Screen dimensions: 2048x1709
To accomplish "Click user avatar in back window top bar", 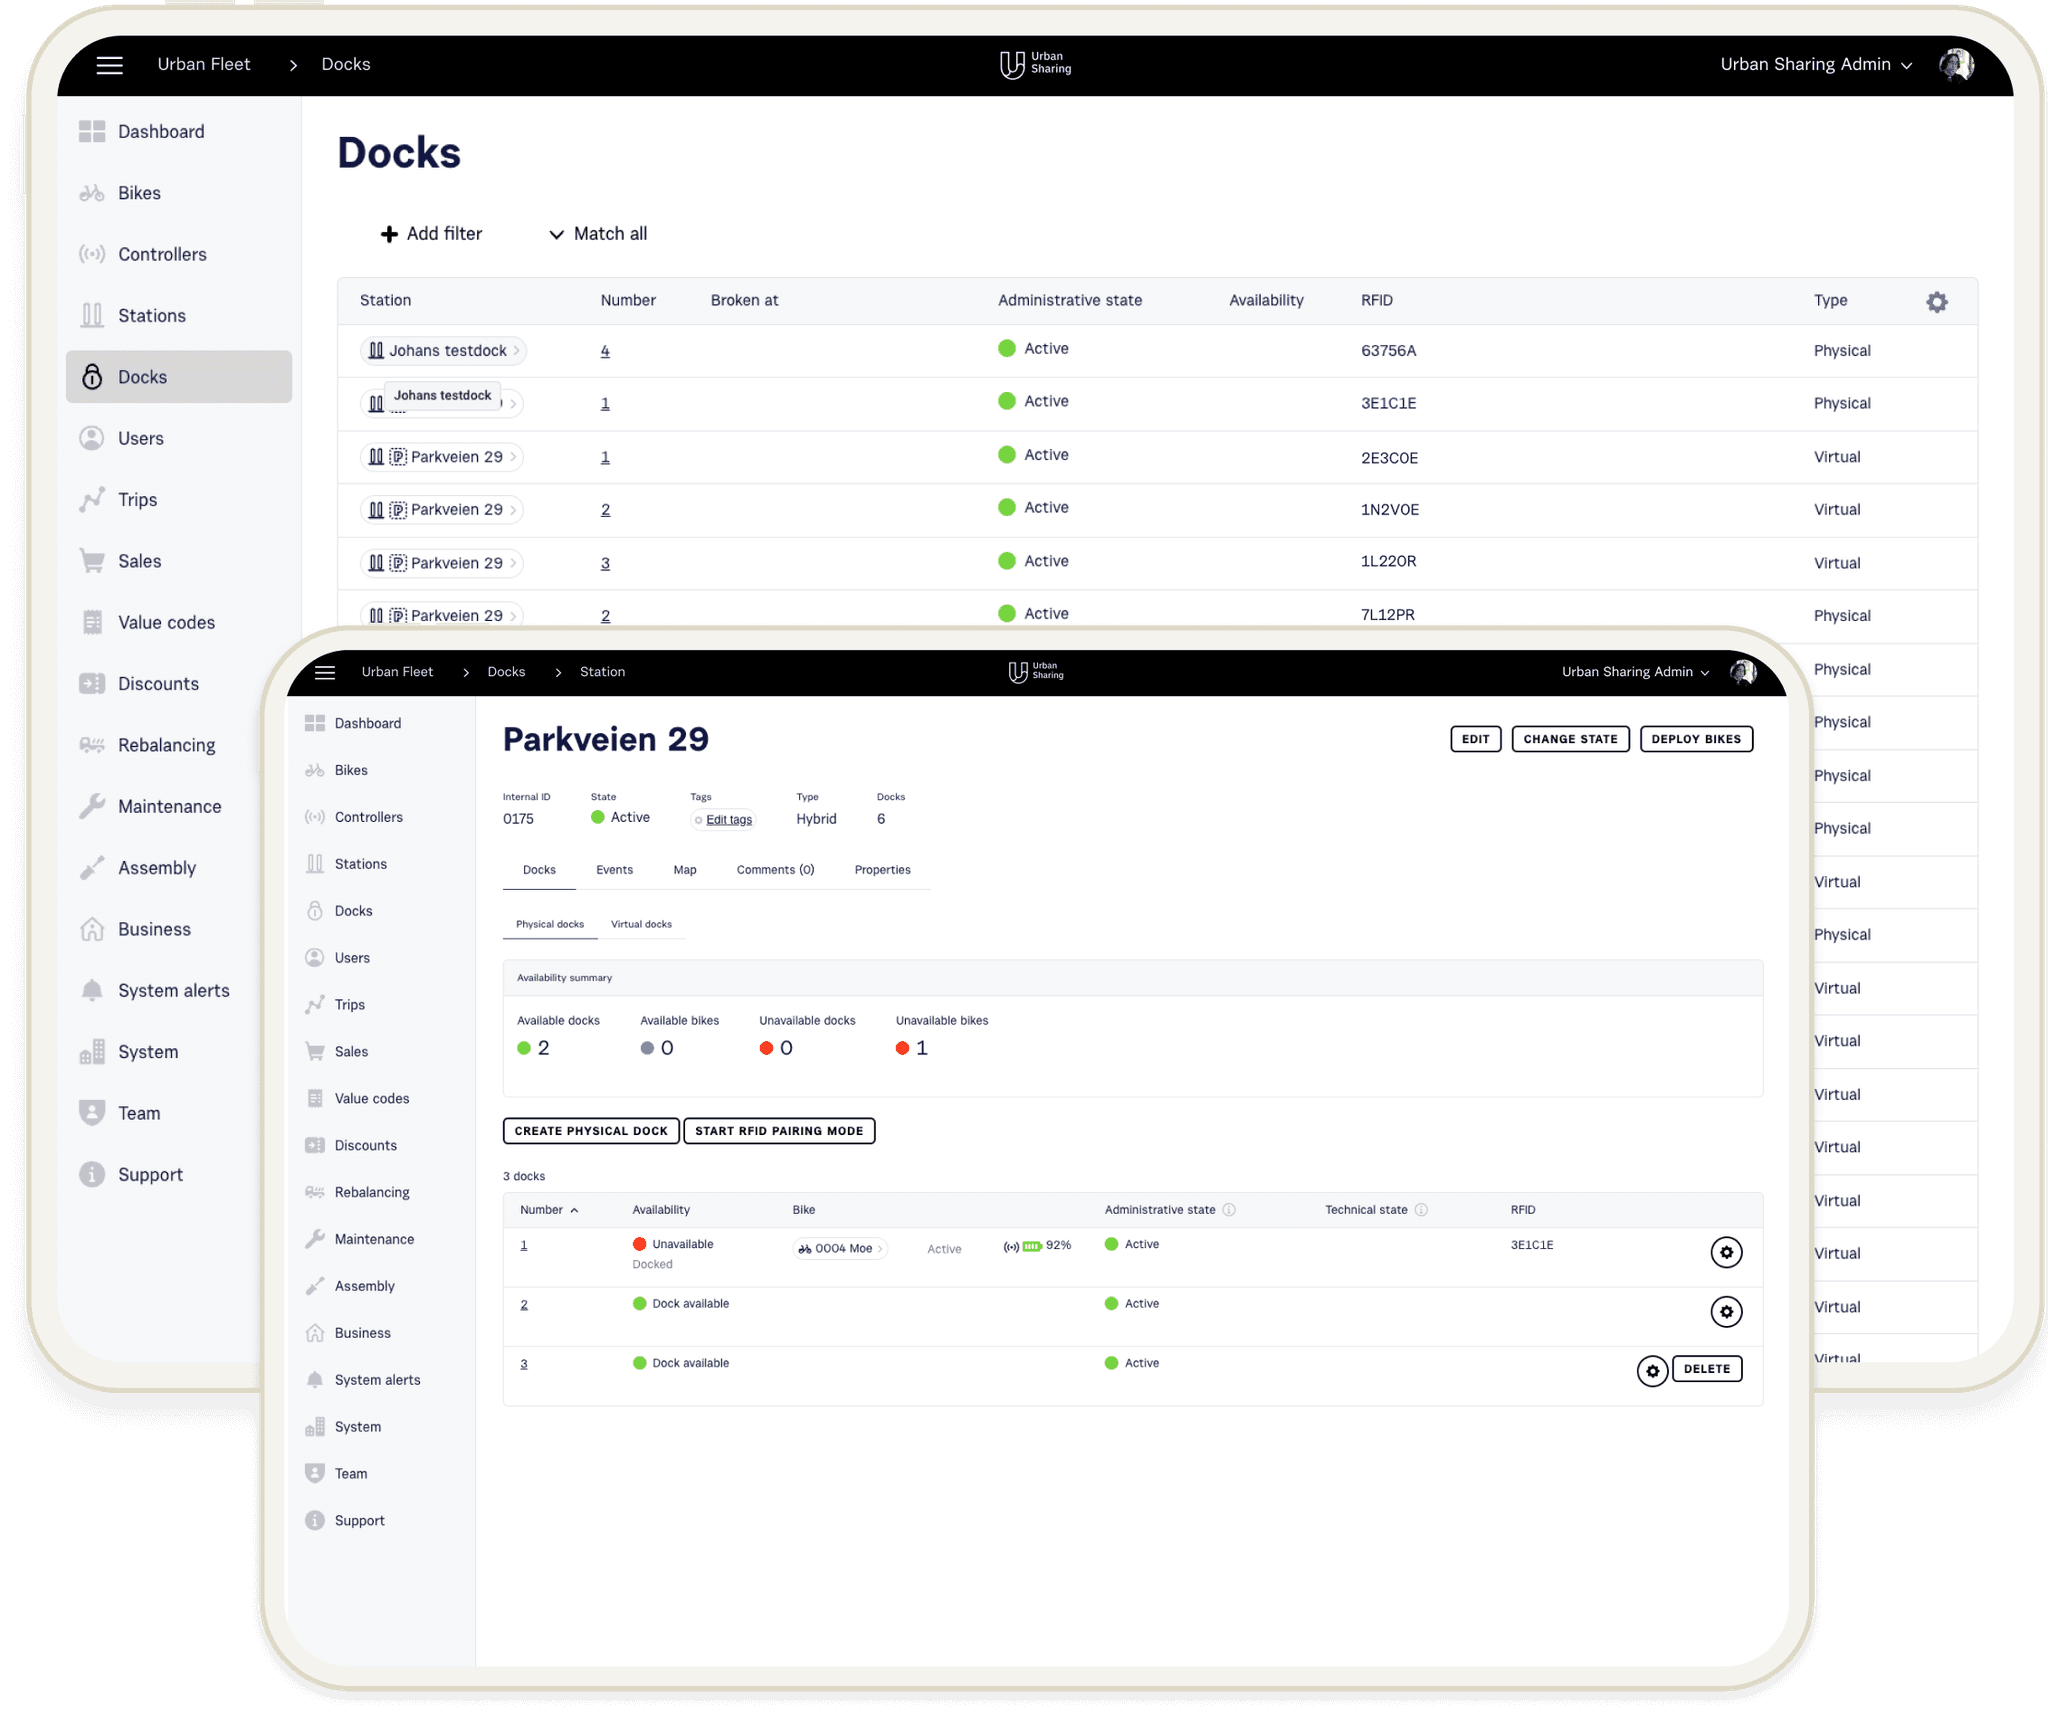I will [1956, 65].
